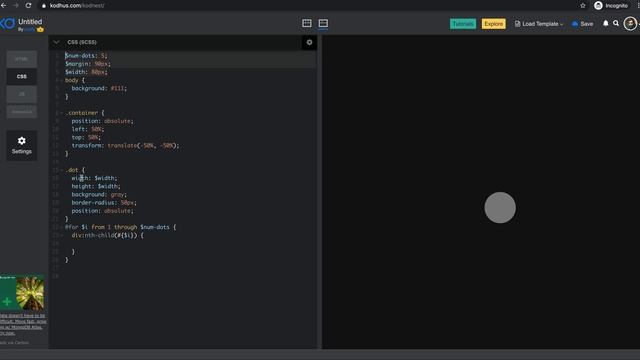Click the padlock icon in address bar
The image size is (640, 360).
44,6
